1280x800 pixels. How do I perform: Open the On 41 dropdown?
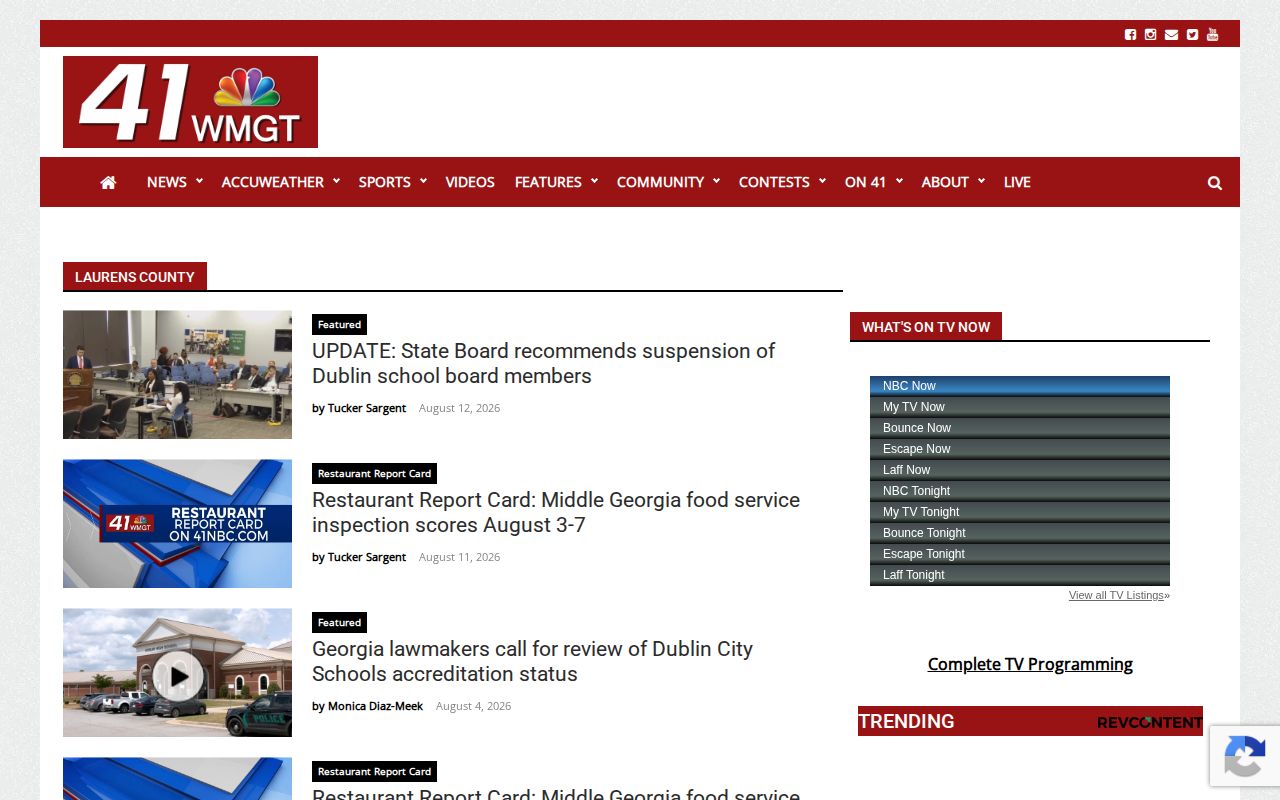[x=874, y=182]
